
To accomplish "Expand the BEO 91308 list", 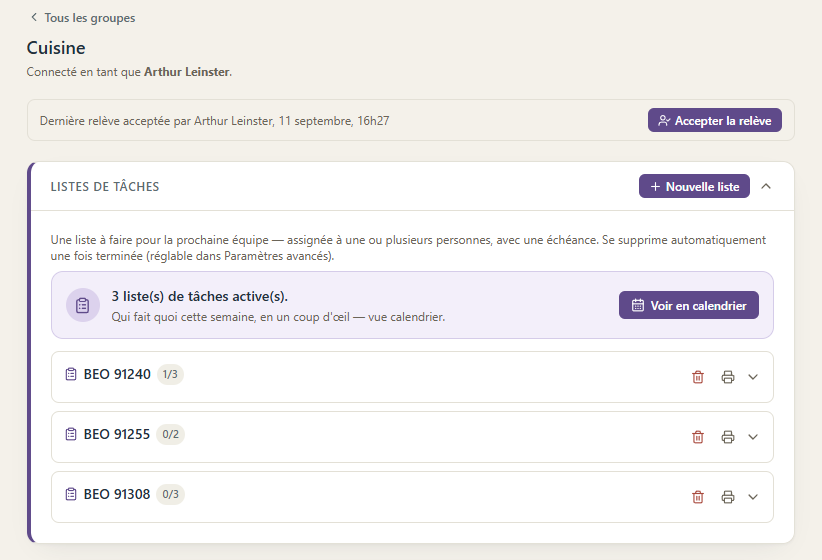I will coord(753,497).
